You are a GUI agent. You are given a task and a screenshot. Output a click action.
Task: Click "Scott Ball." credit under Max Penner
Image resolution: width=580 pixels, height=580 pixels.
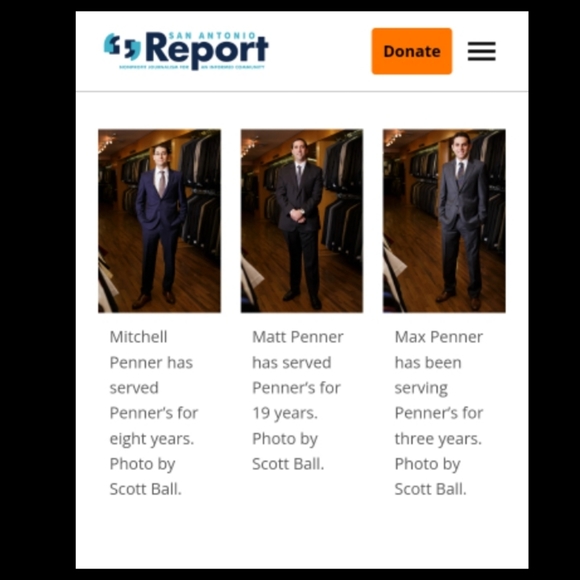(x=431, y=489)
